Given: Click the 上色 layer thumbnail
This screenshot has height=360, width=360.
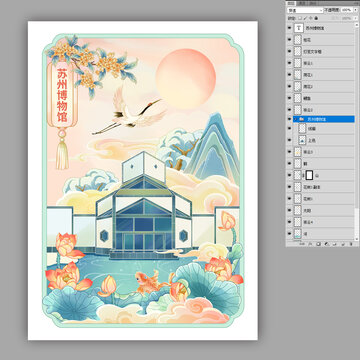Looking at the screenshot, I should [302, 141].
